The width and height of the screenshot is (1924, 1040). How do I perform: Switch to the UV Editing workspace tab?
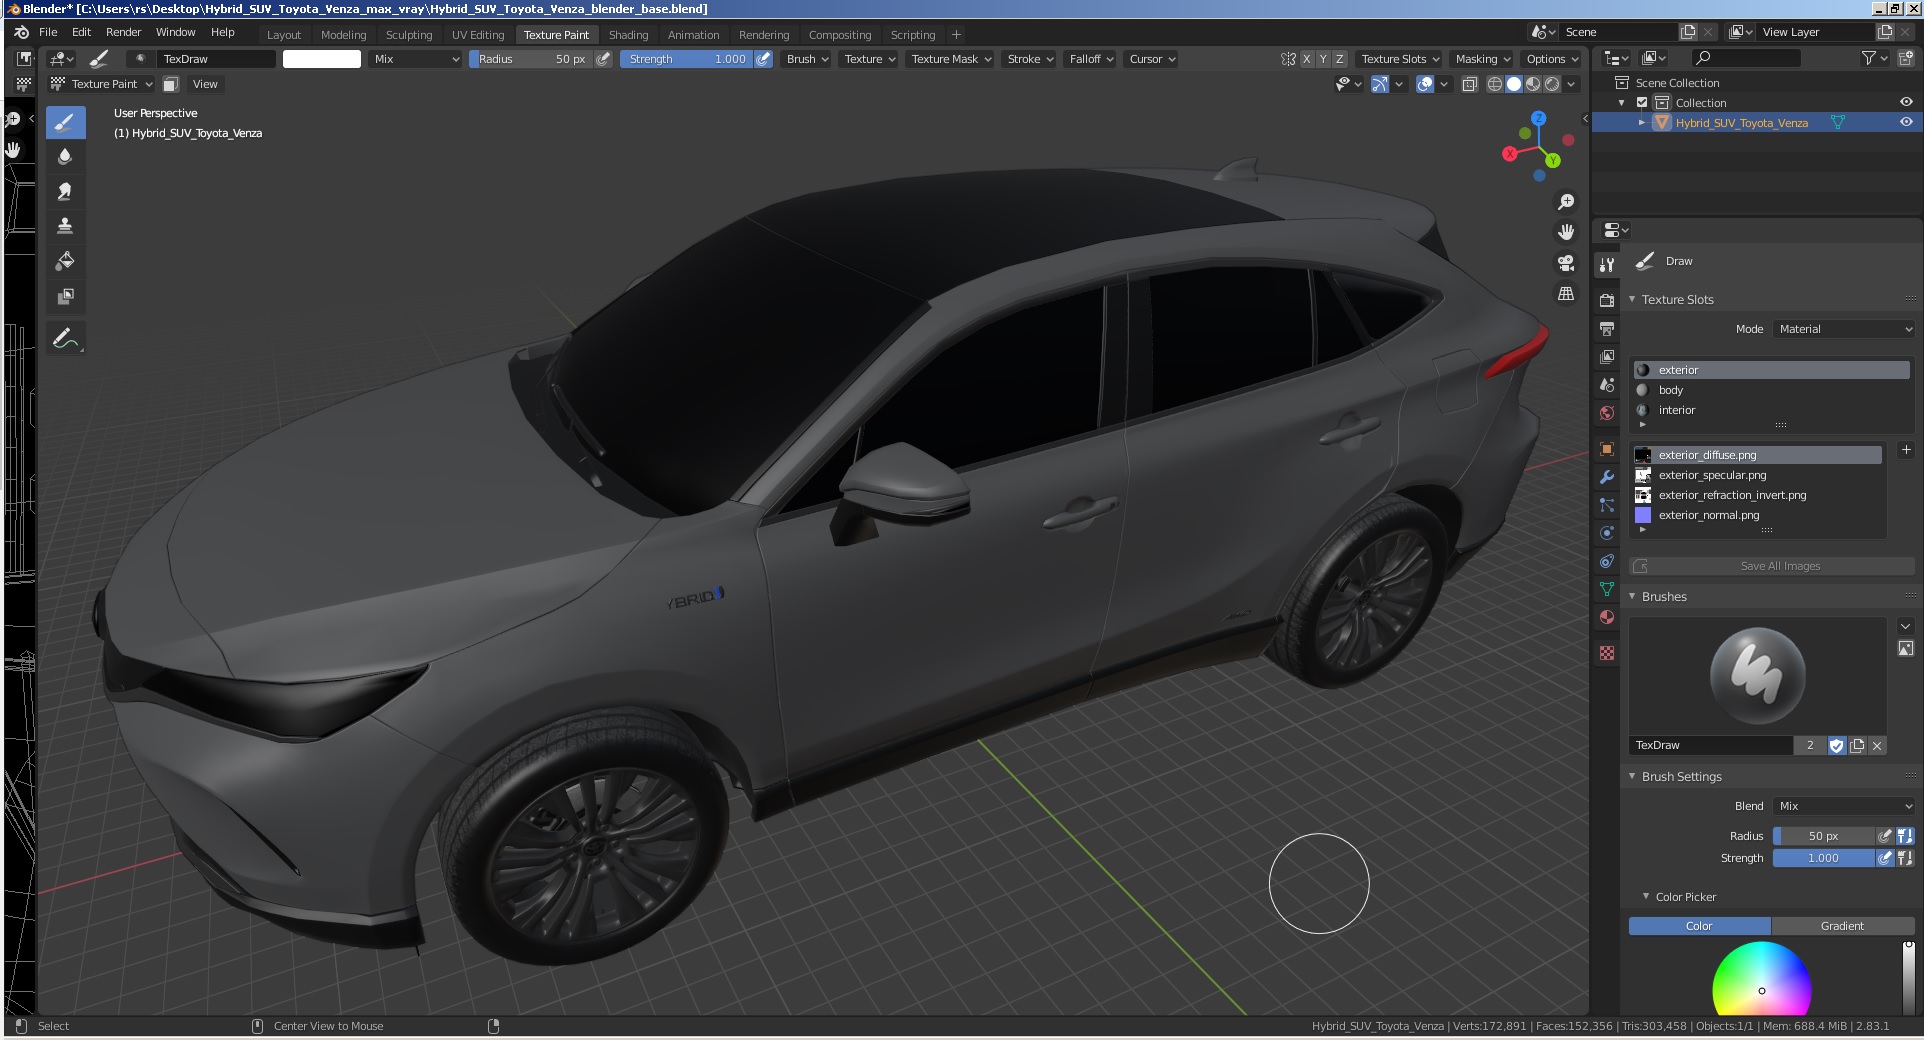tap(478, 35)
